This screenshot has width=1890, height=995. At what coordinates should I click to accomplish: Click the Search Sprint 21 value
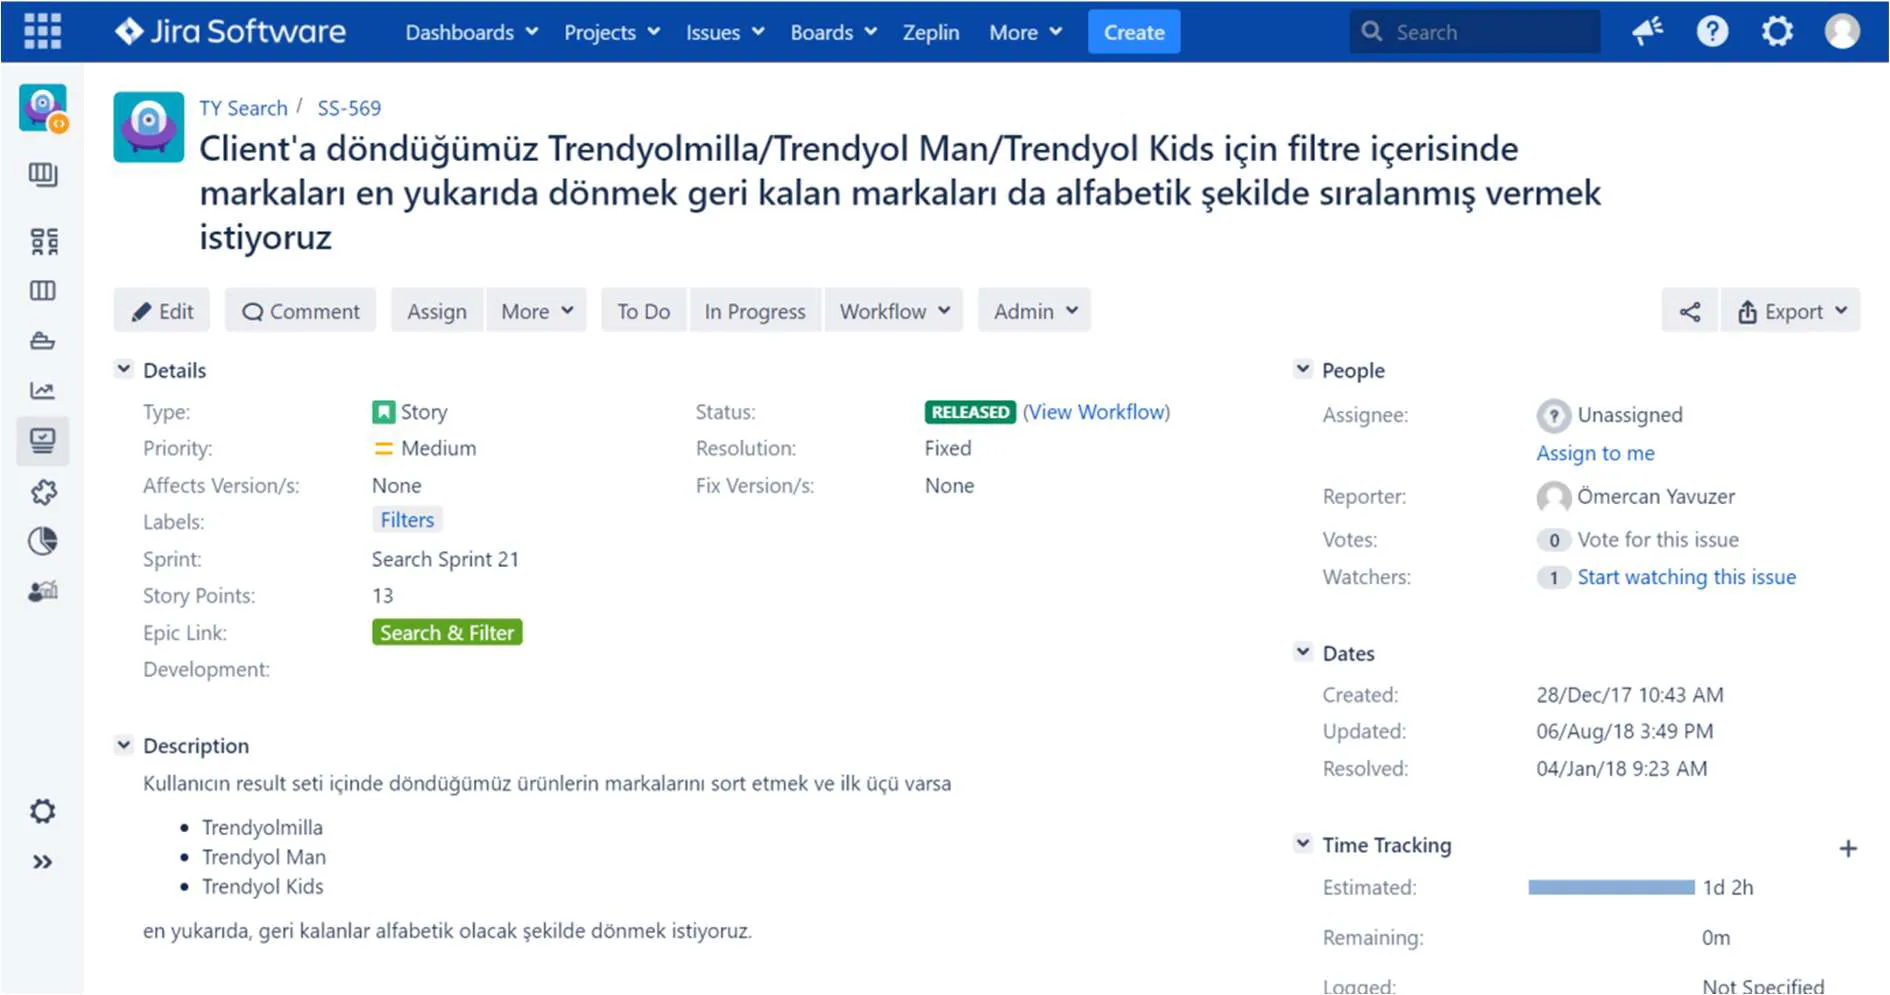click(445, 559)
